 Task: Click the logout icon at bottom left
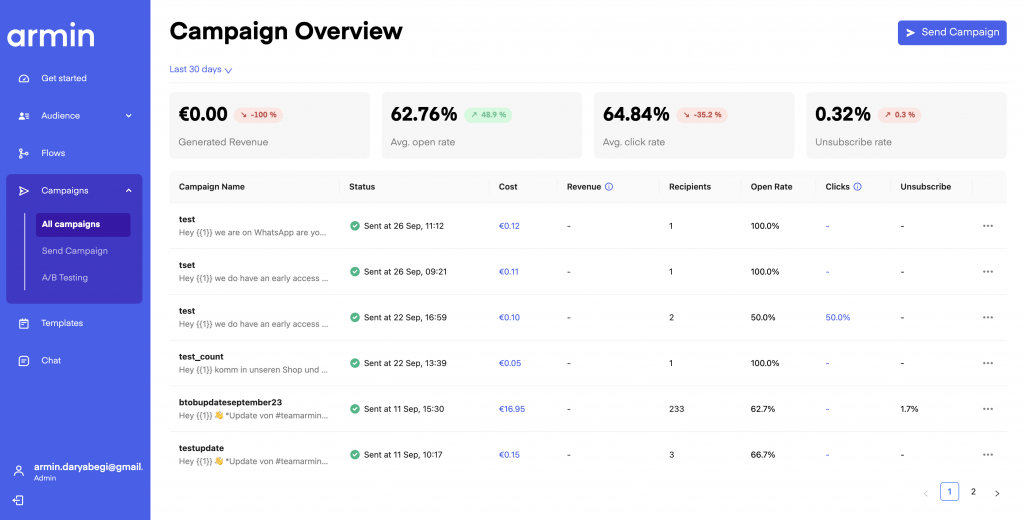pos(18,500)
